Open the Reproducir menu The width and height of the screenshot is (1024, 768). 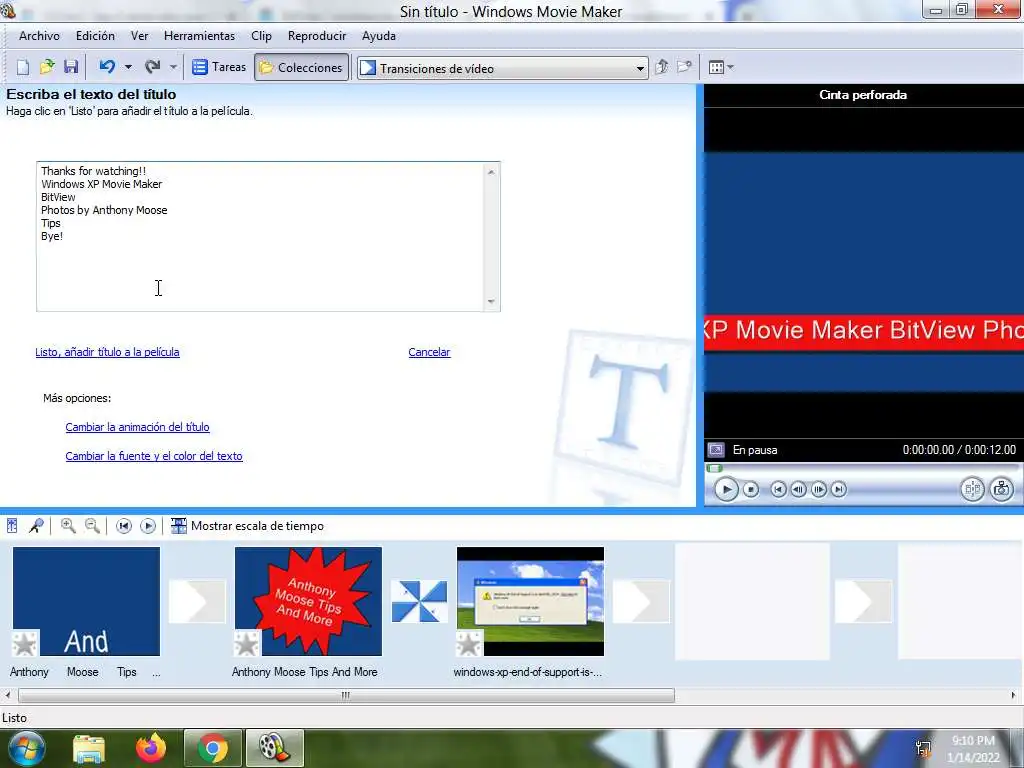317,36
